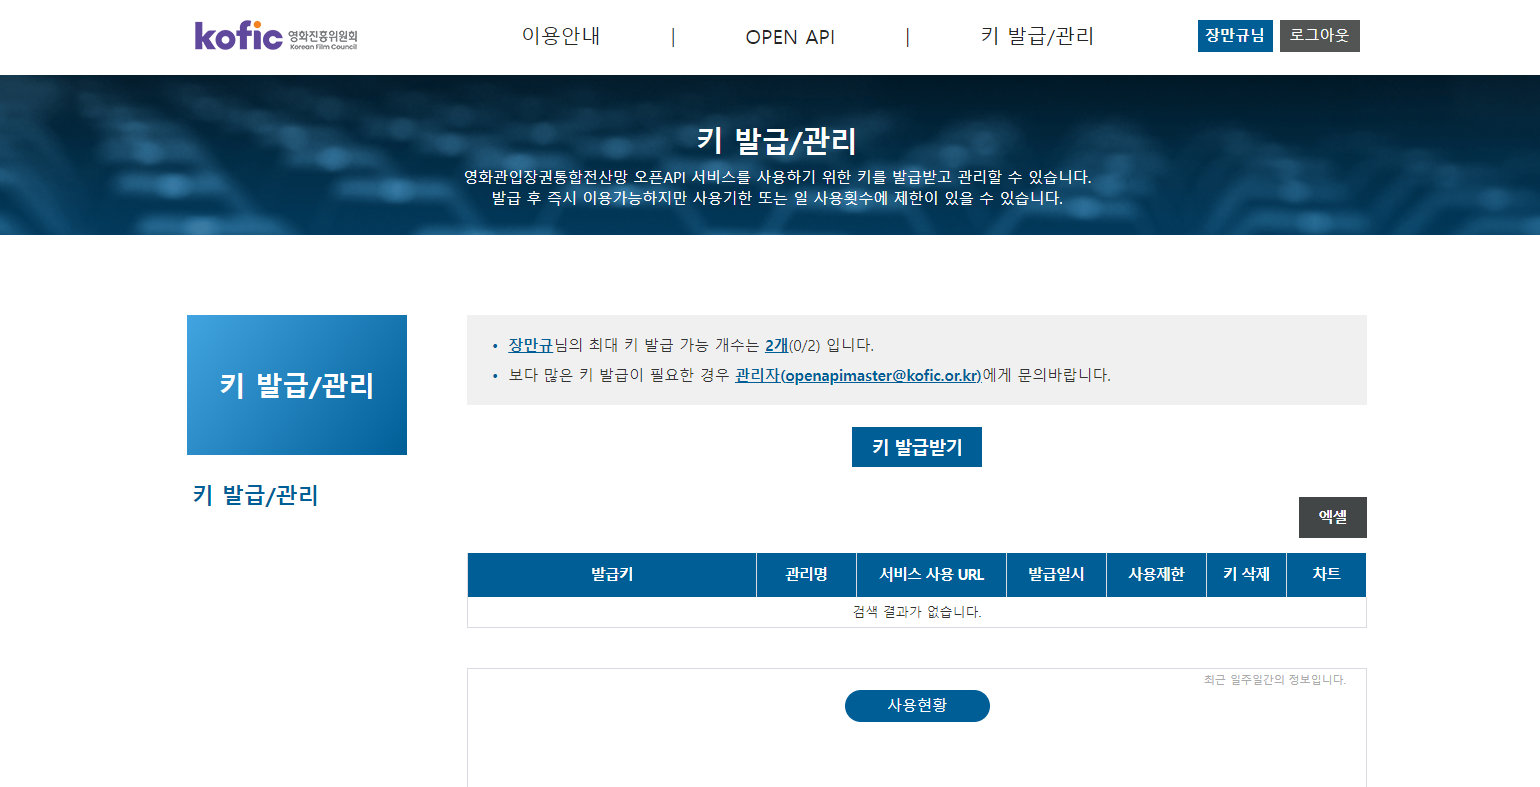1540x787 pixels.
Task: Select the 키 발급/관리 sidebar link
Action: coord(256,495)
